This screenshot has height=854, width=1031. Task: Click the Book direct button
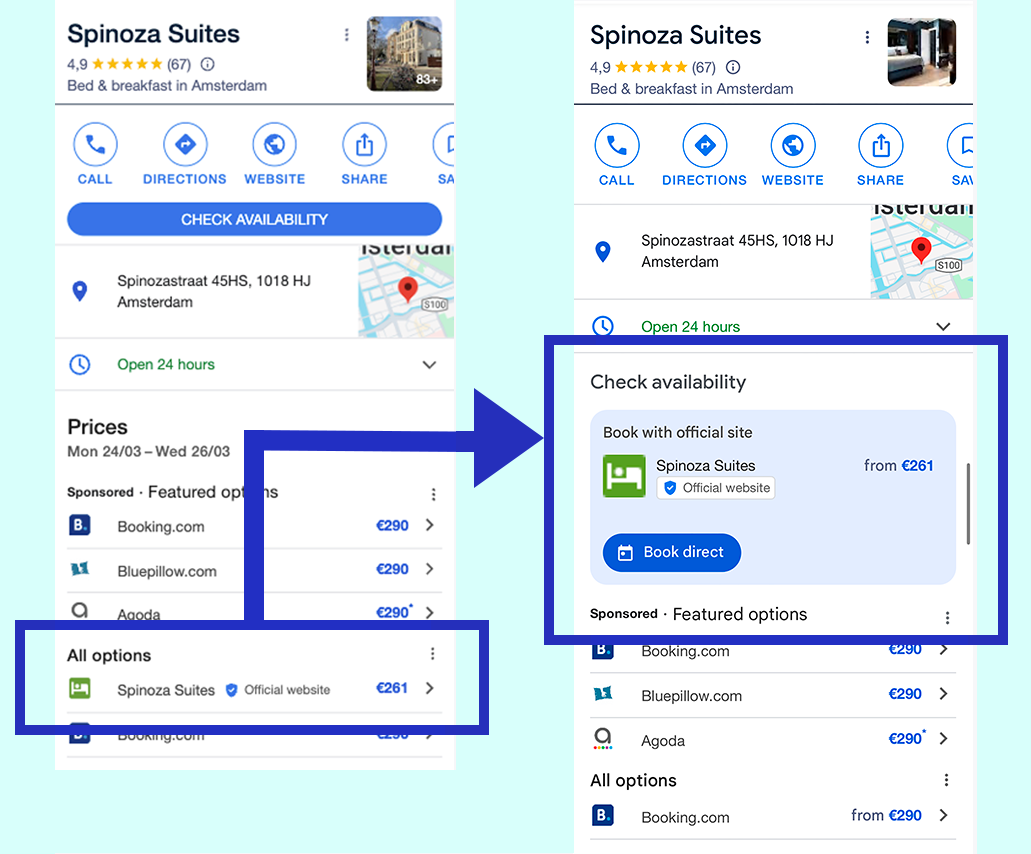tap(671, 552)
